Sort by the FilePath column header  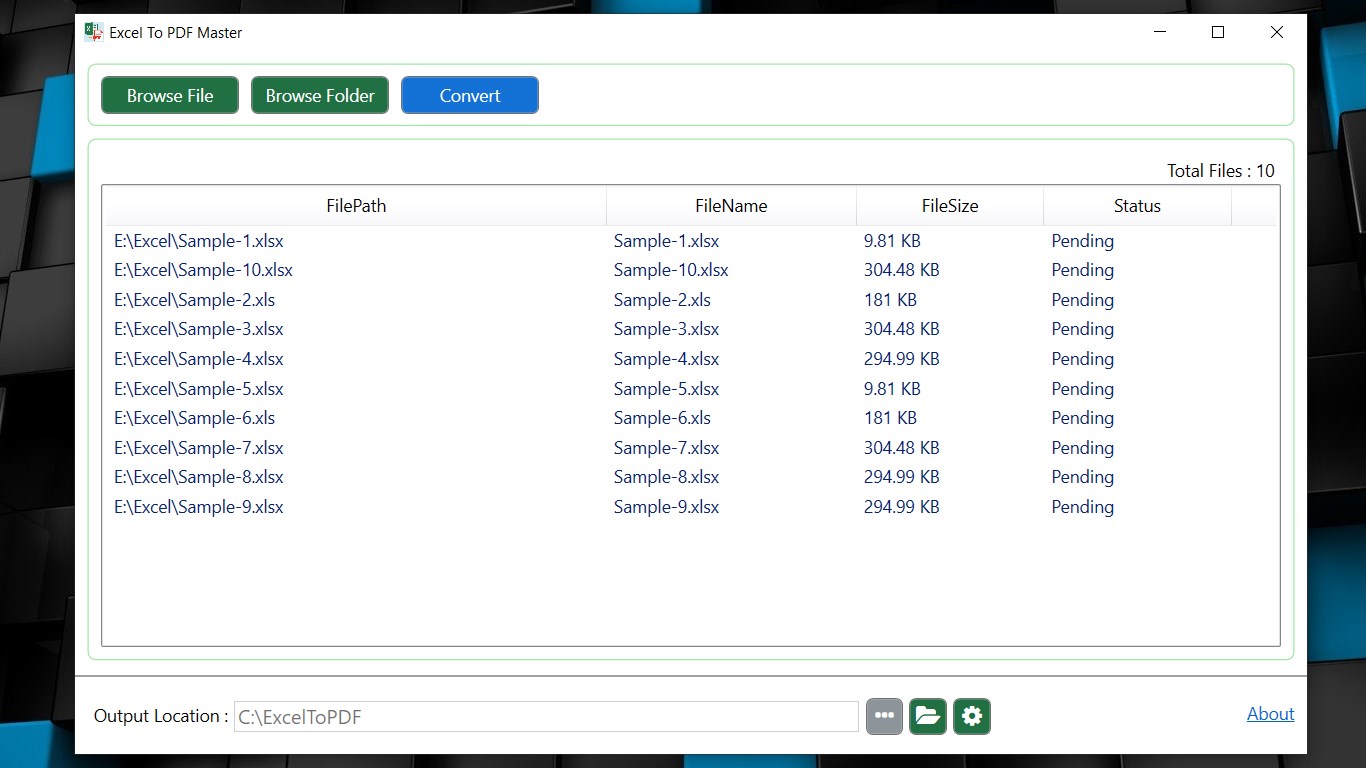(x=356, y=206)
